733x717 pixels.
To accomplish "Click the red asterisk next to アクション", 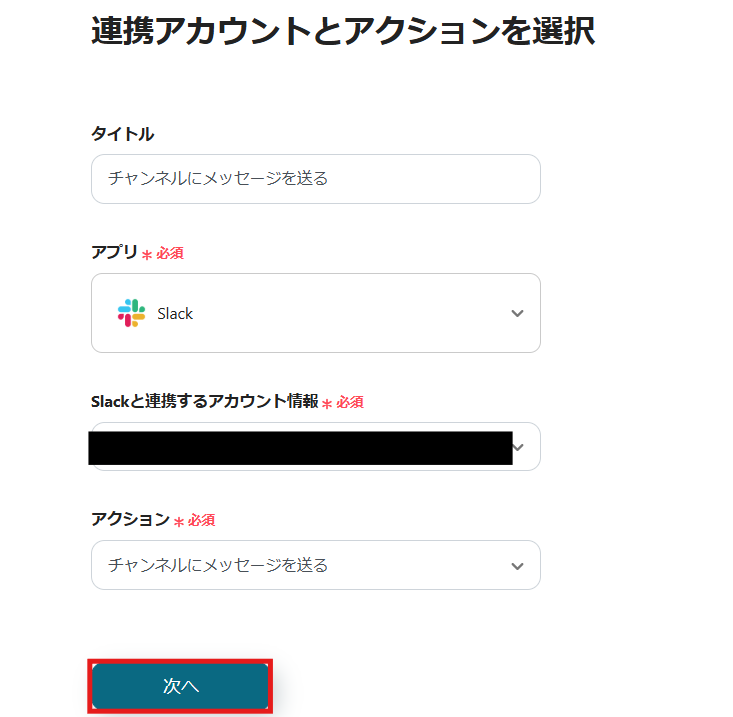I will point(179,521).
